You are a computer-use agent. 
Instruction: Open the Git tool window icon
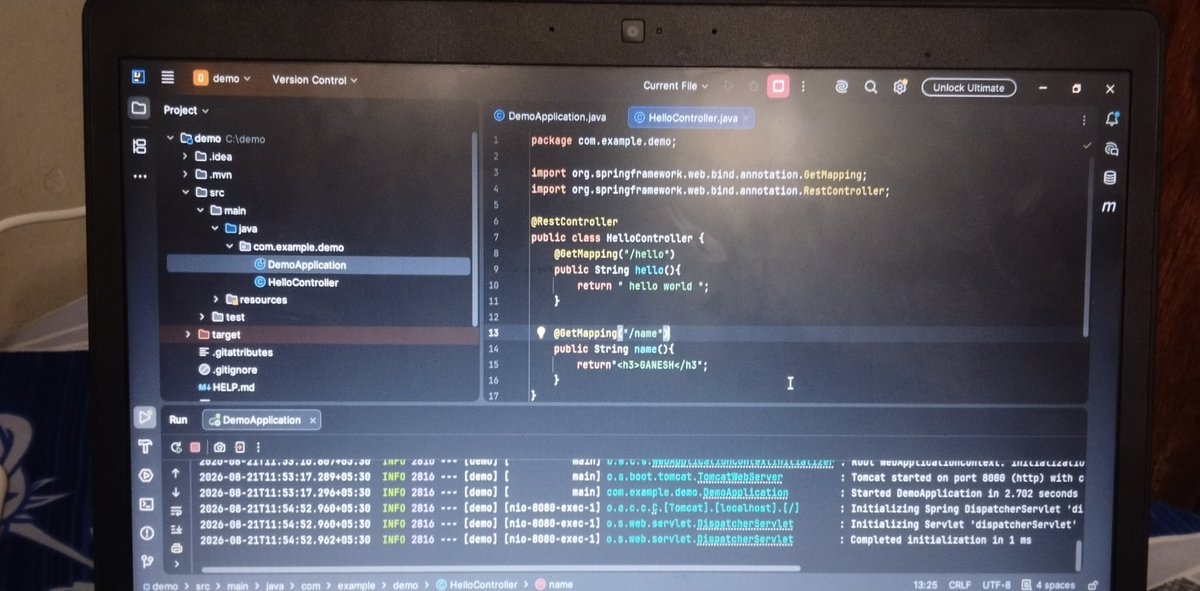click(x=148, y=561)
